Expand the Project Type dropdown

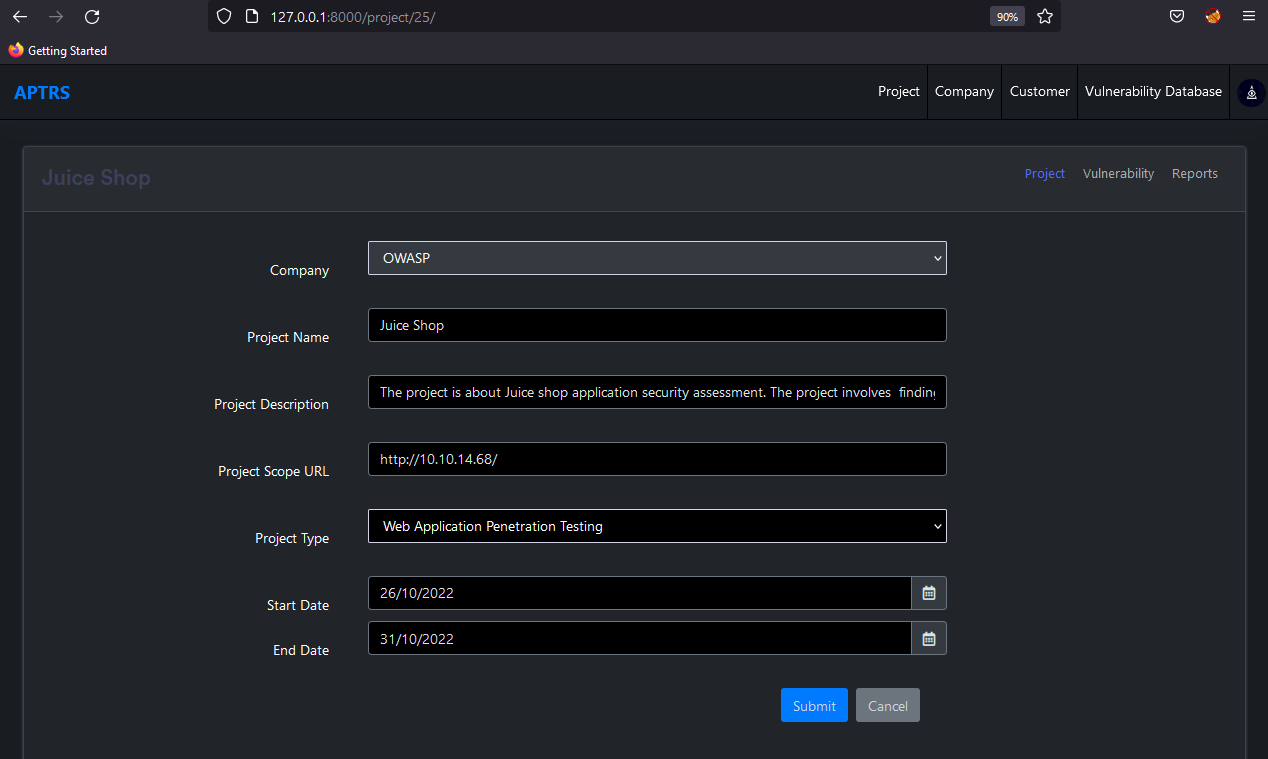[x=657, y=526]
